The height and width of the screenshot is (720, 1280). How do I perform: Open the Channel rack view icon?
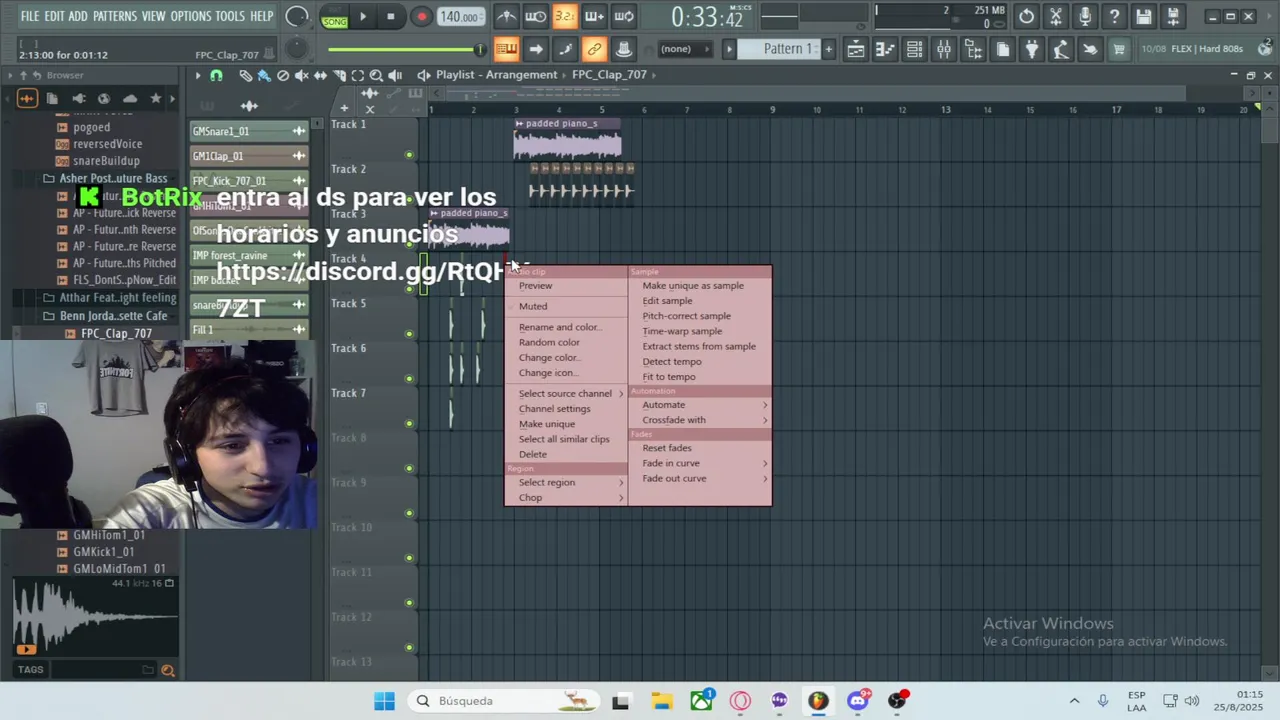[914, 49]
